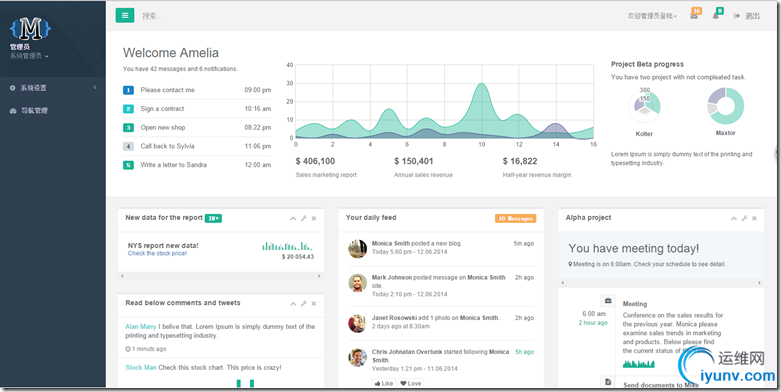Click the Kolter donut chart

pyautogui.click(x=645, y=106)
